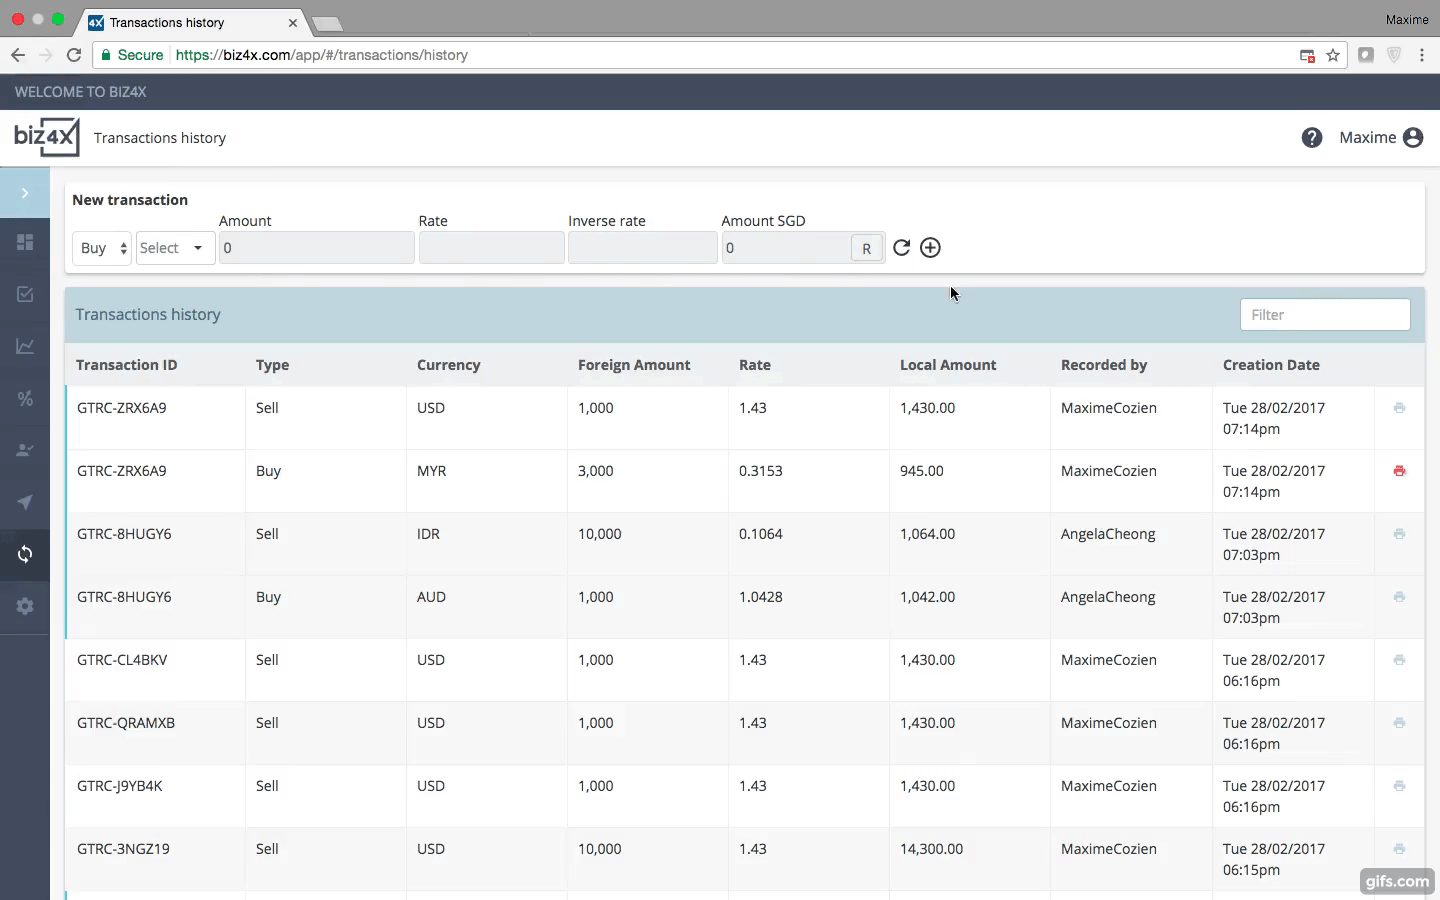Open the analytics chart sidebar icon
Image resolution: width=1440 pixels, height=900 pixels.
point(25,346)
